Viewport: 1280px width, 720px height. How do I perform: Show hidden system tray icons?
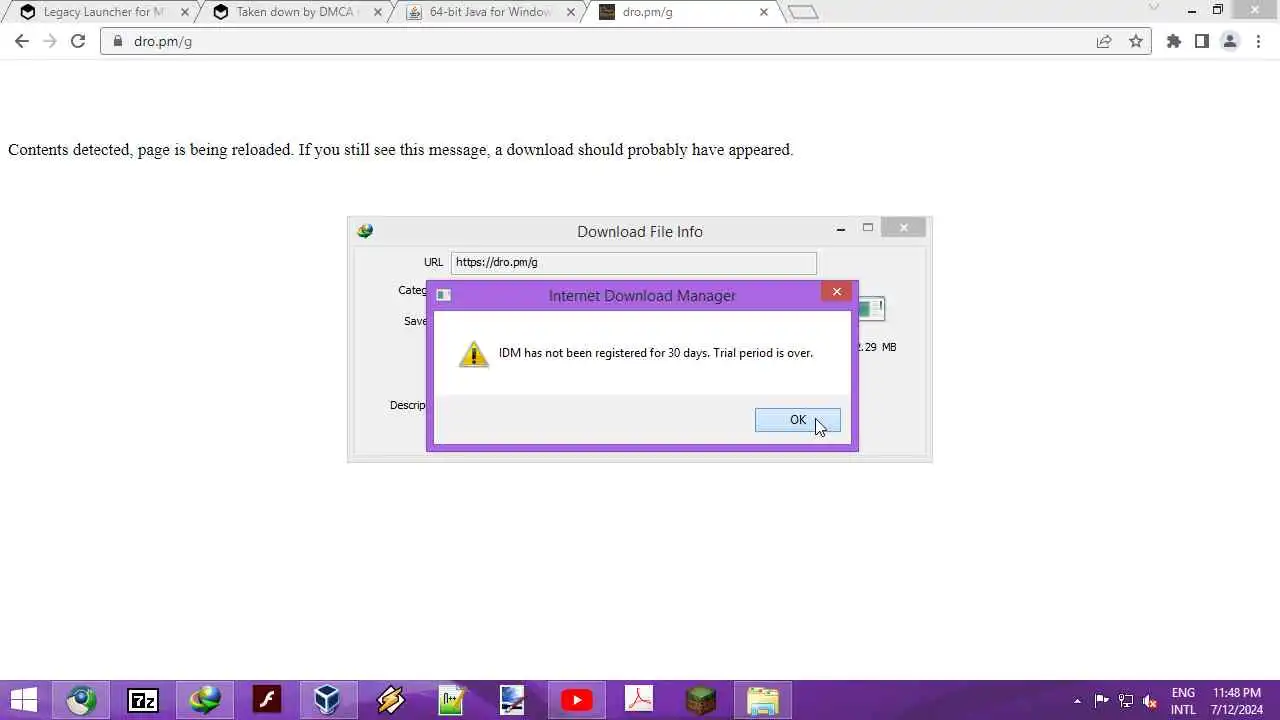pos(1077,701)
